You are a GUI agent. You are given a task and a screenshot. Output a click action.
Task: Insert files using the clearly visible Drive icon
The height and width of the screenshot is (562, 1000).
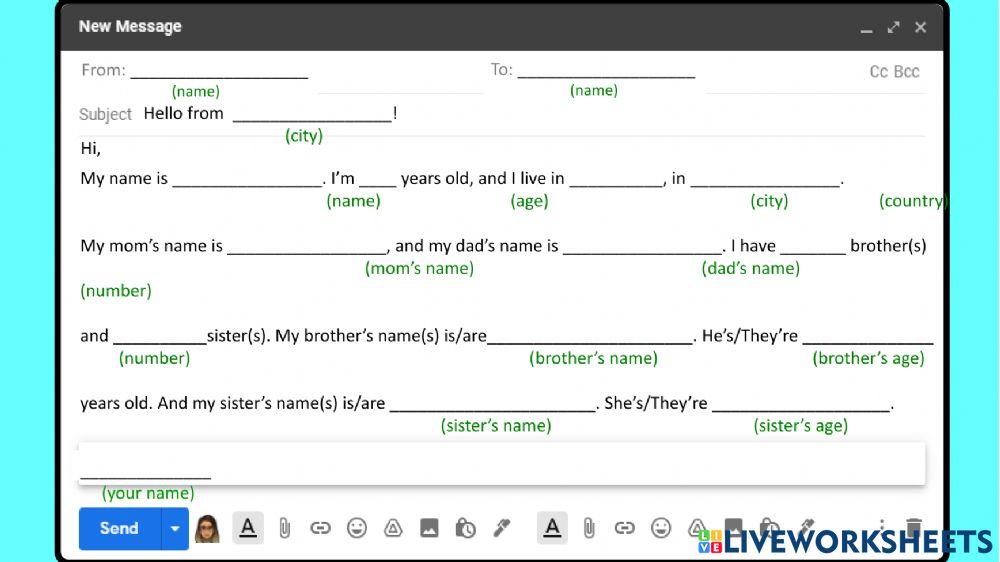click(x=393, y=528)
